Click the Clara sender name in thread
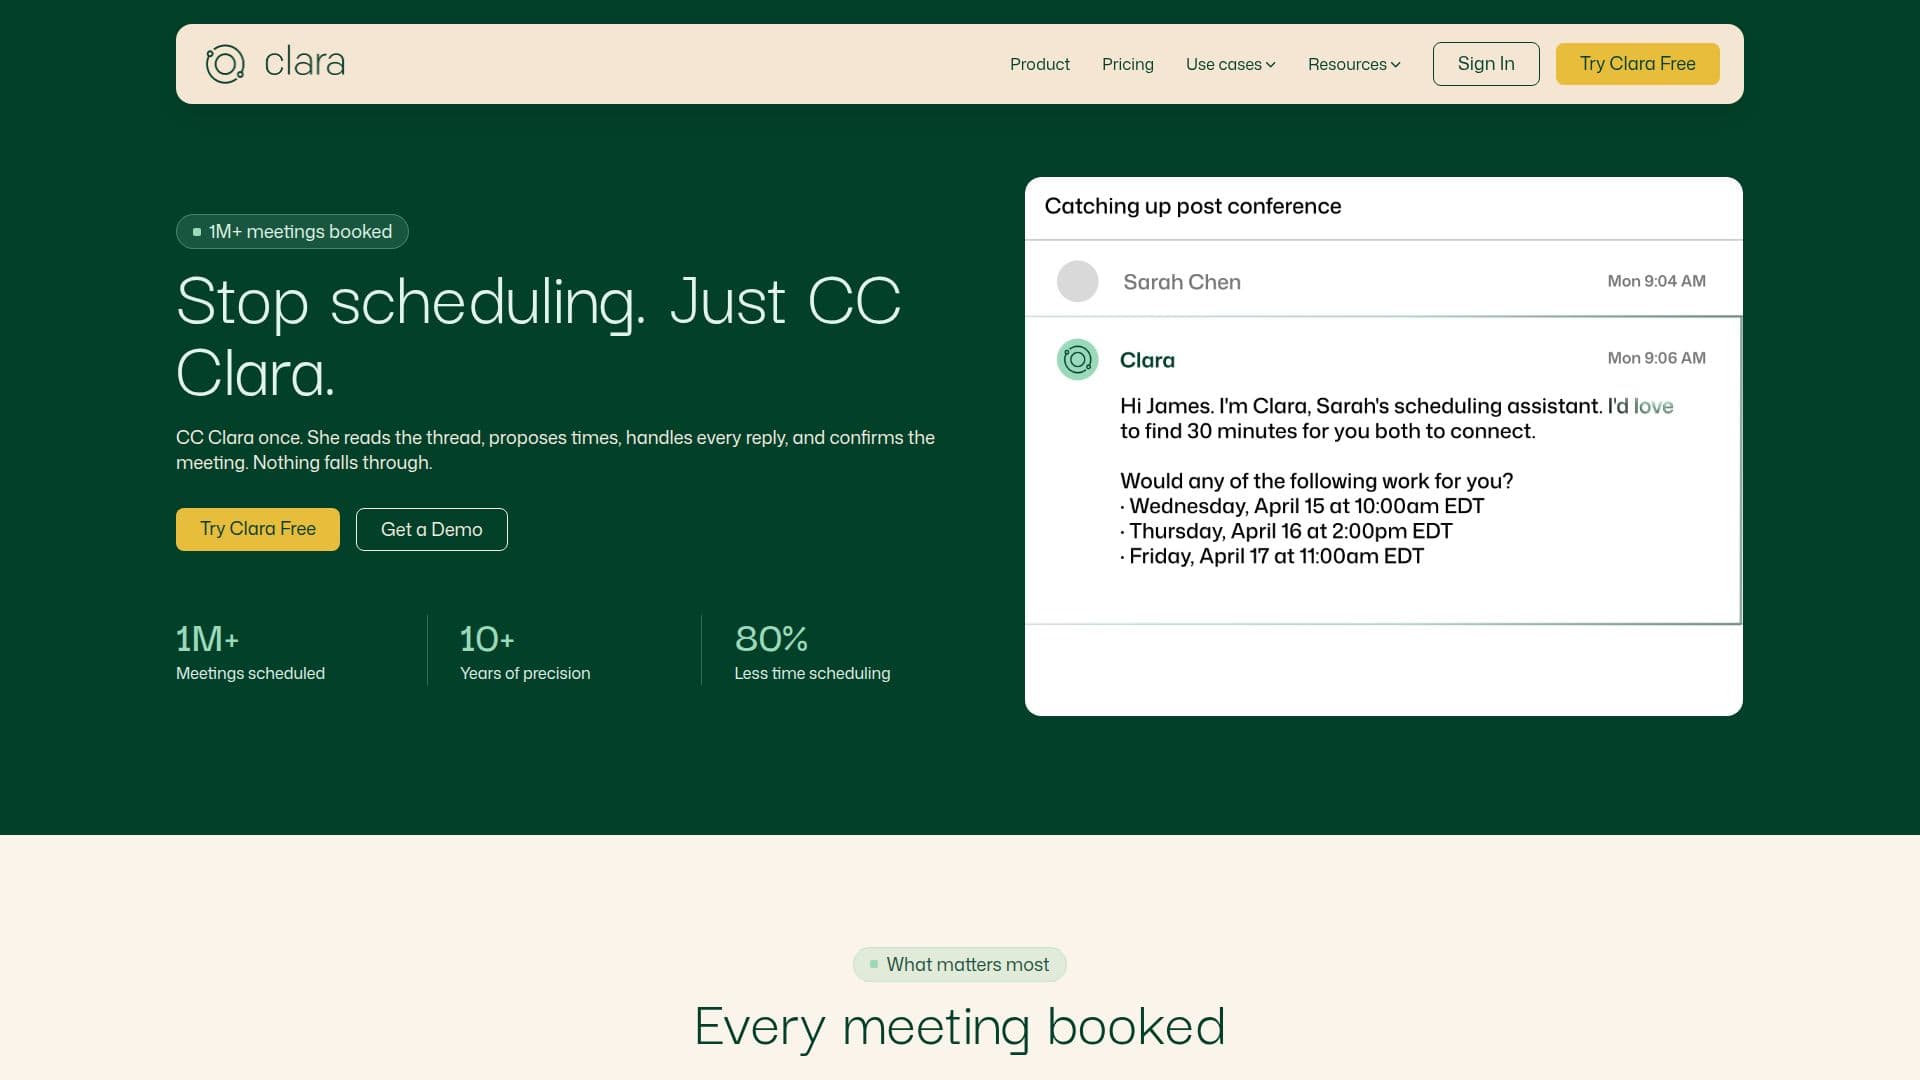 coord(1147,360)
